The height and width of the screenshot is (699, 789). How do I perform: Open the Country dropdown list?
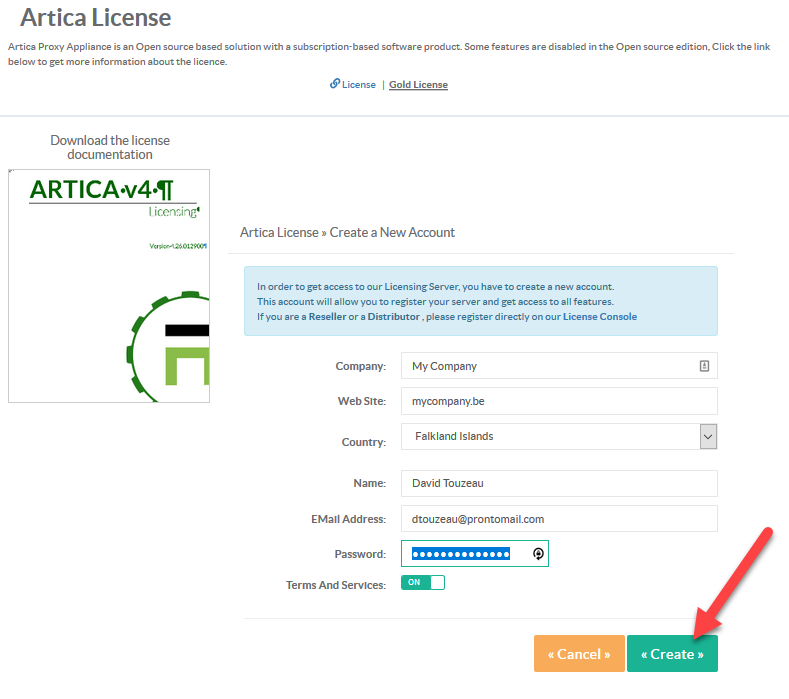pos(559,436)
